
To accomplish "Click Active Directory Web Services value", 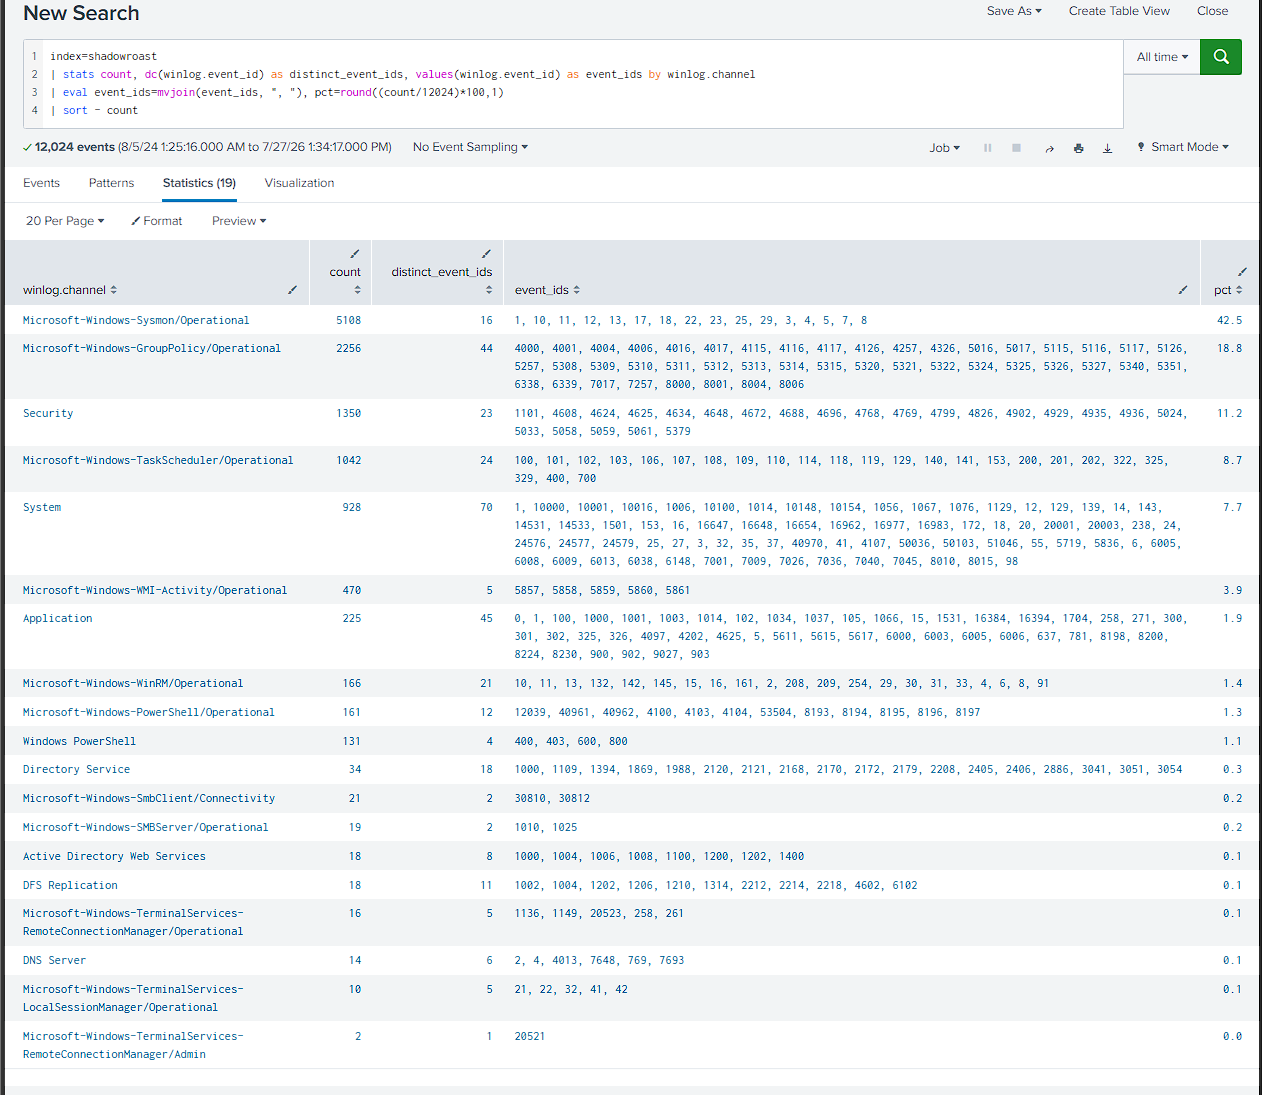I will tap(114, 857).
